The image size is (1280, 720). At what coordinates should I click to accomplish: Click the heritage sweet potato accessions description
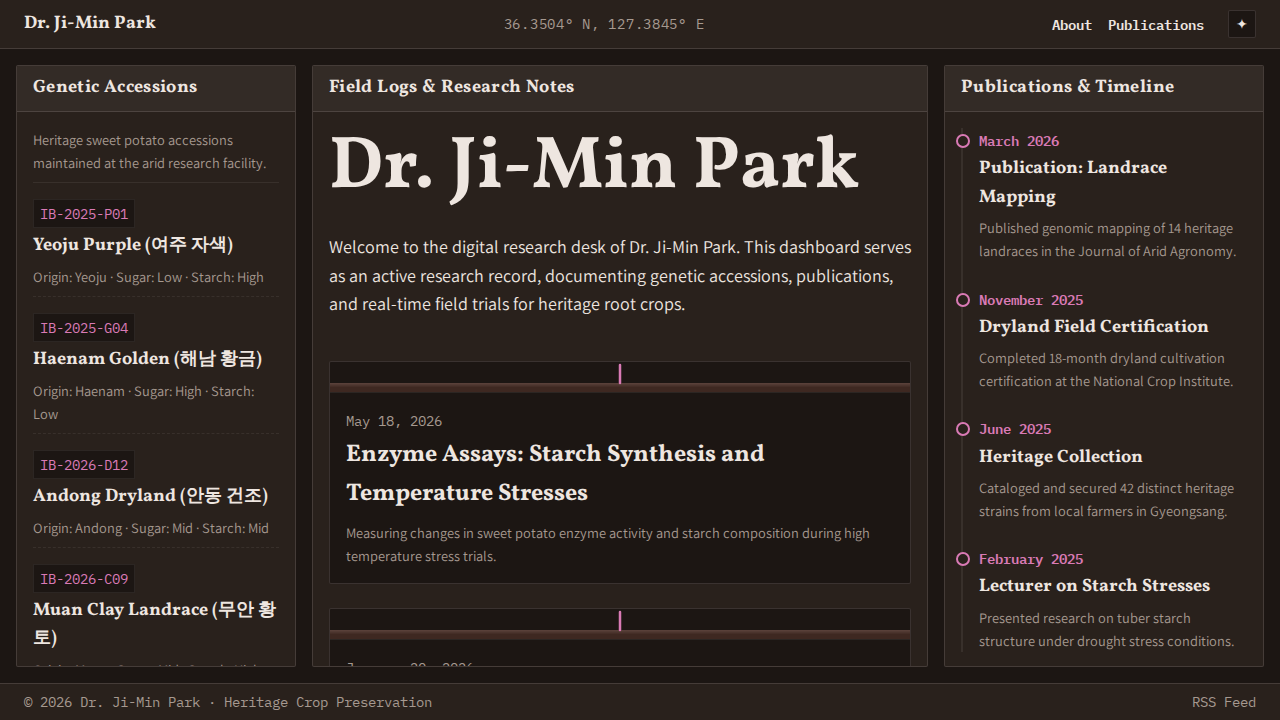pos(150,152)
